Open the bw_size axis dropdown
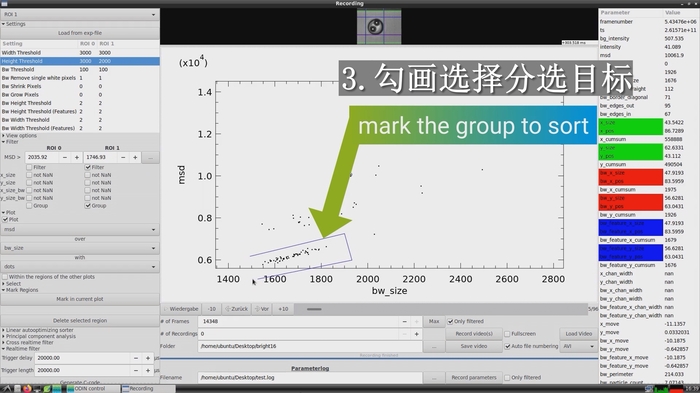700x393 pixels. click(80, 248)
